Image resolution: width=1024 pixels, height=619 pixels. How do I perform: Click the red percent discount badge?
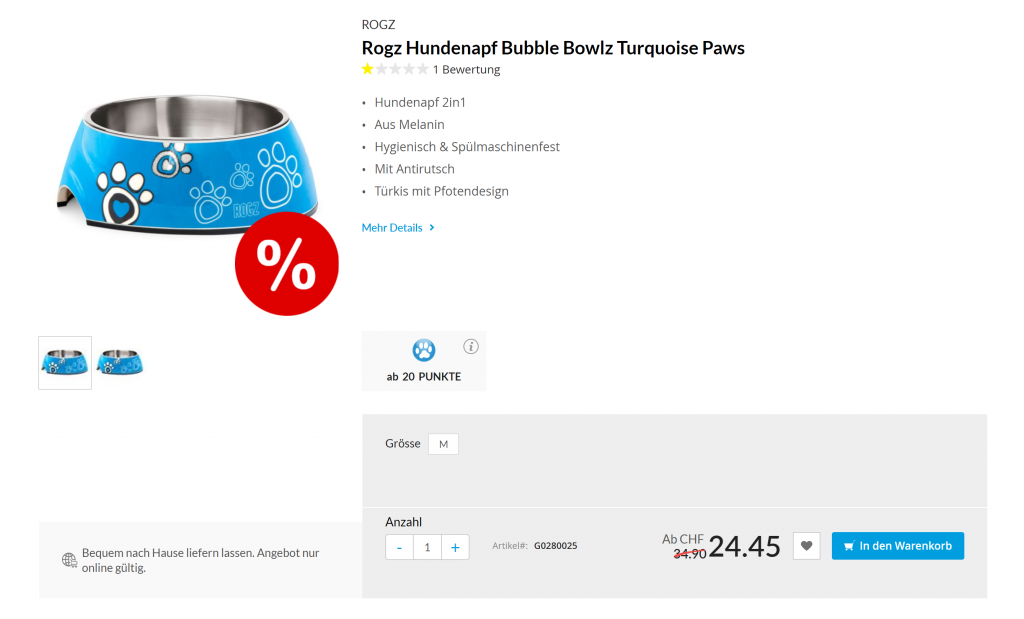pos(287,263)
